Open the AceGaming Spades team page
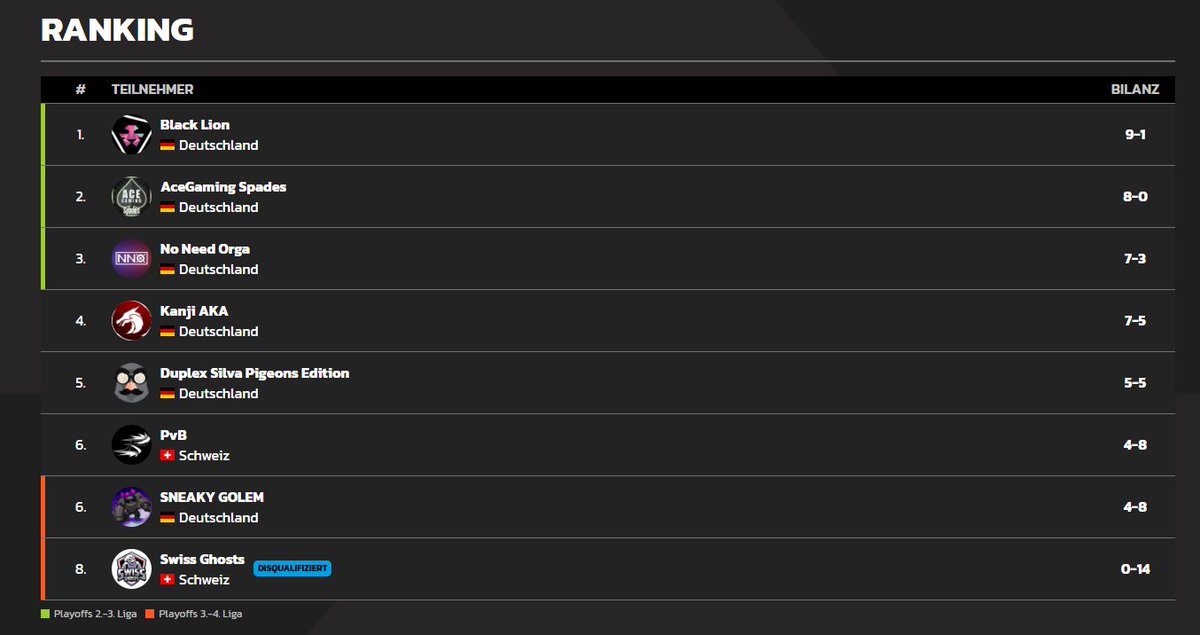The width and height of the screenshot is (1200, 635). click(223, 187)
